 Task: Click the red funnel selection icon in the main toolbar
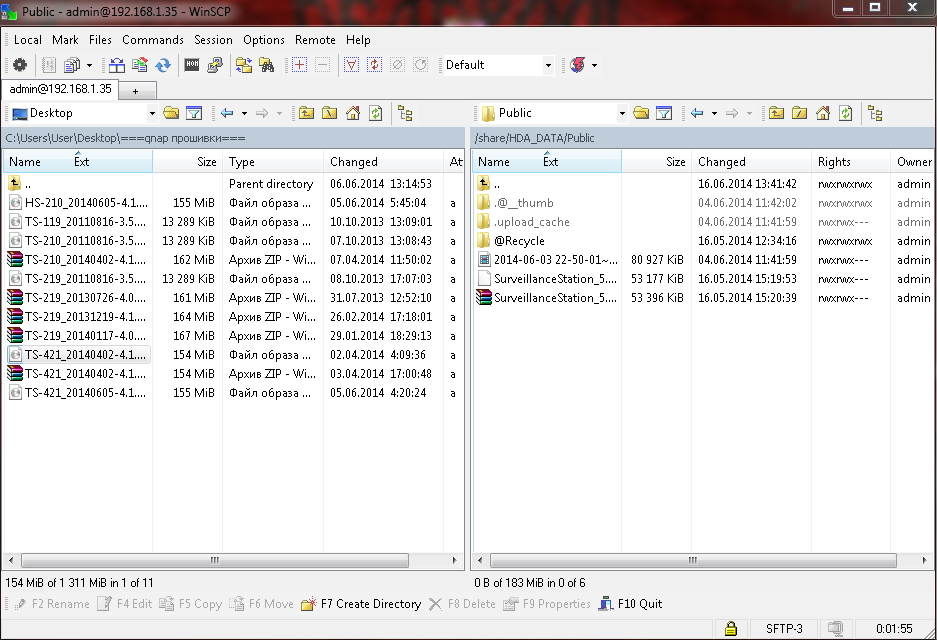[351, 65]
